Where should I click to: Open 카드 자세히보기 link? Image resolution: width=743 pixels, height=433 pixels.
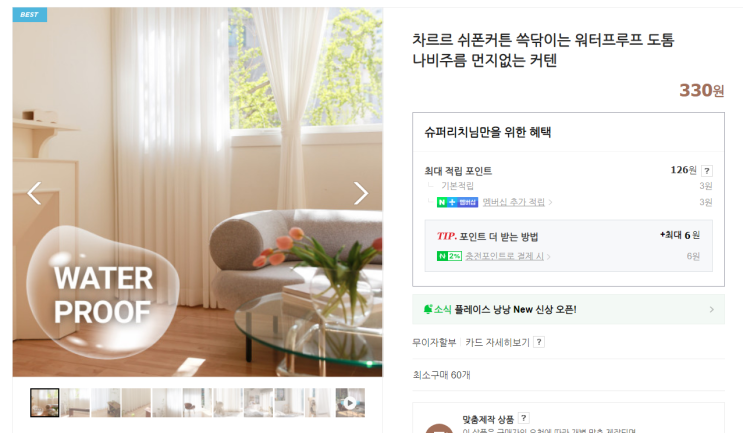(497, 342)
